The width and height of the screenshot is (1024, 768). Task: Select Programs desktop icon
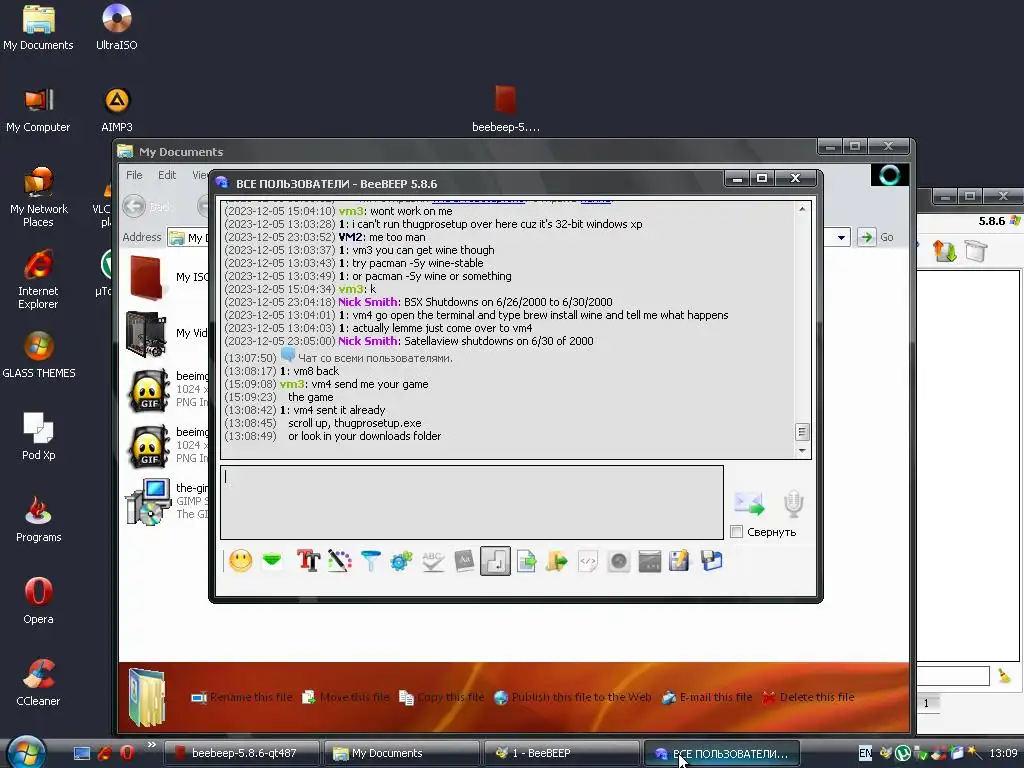pyautogui.click(x=38, y=519)
